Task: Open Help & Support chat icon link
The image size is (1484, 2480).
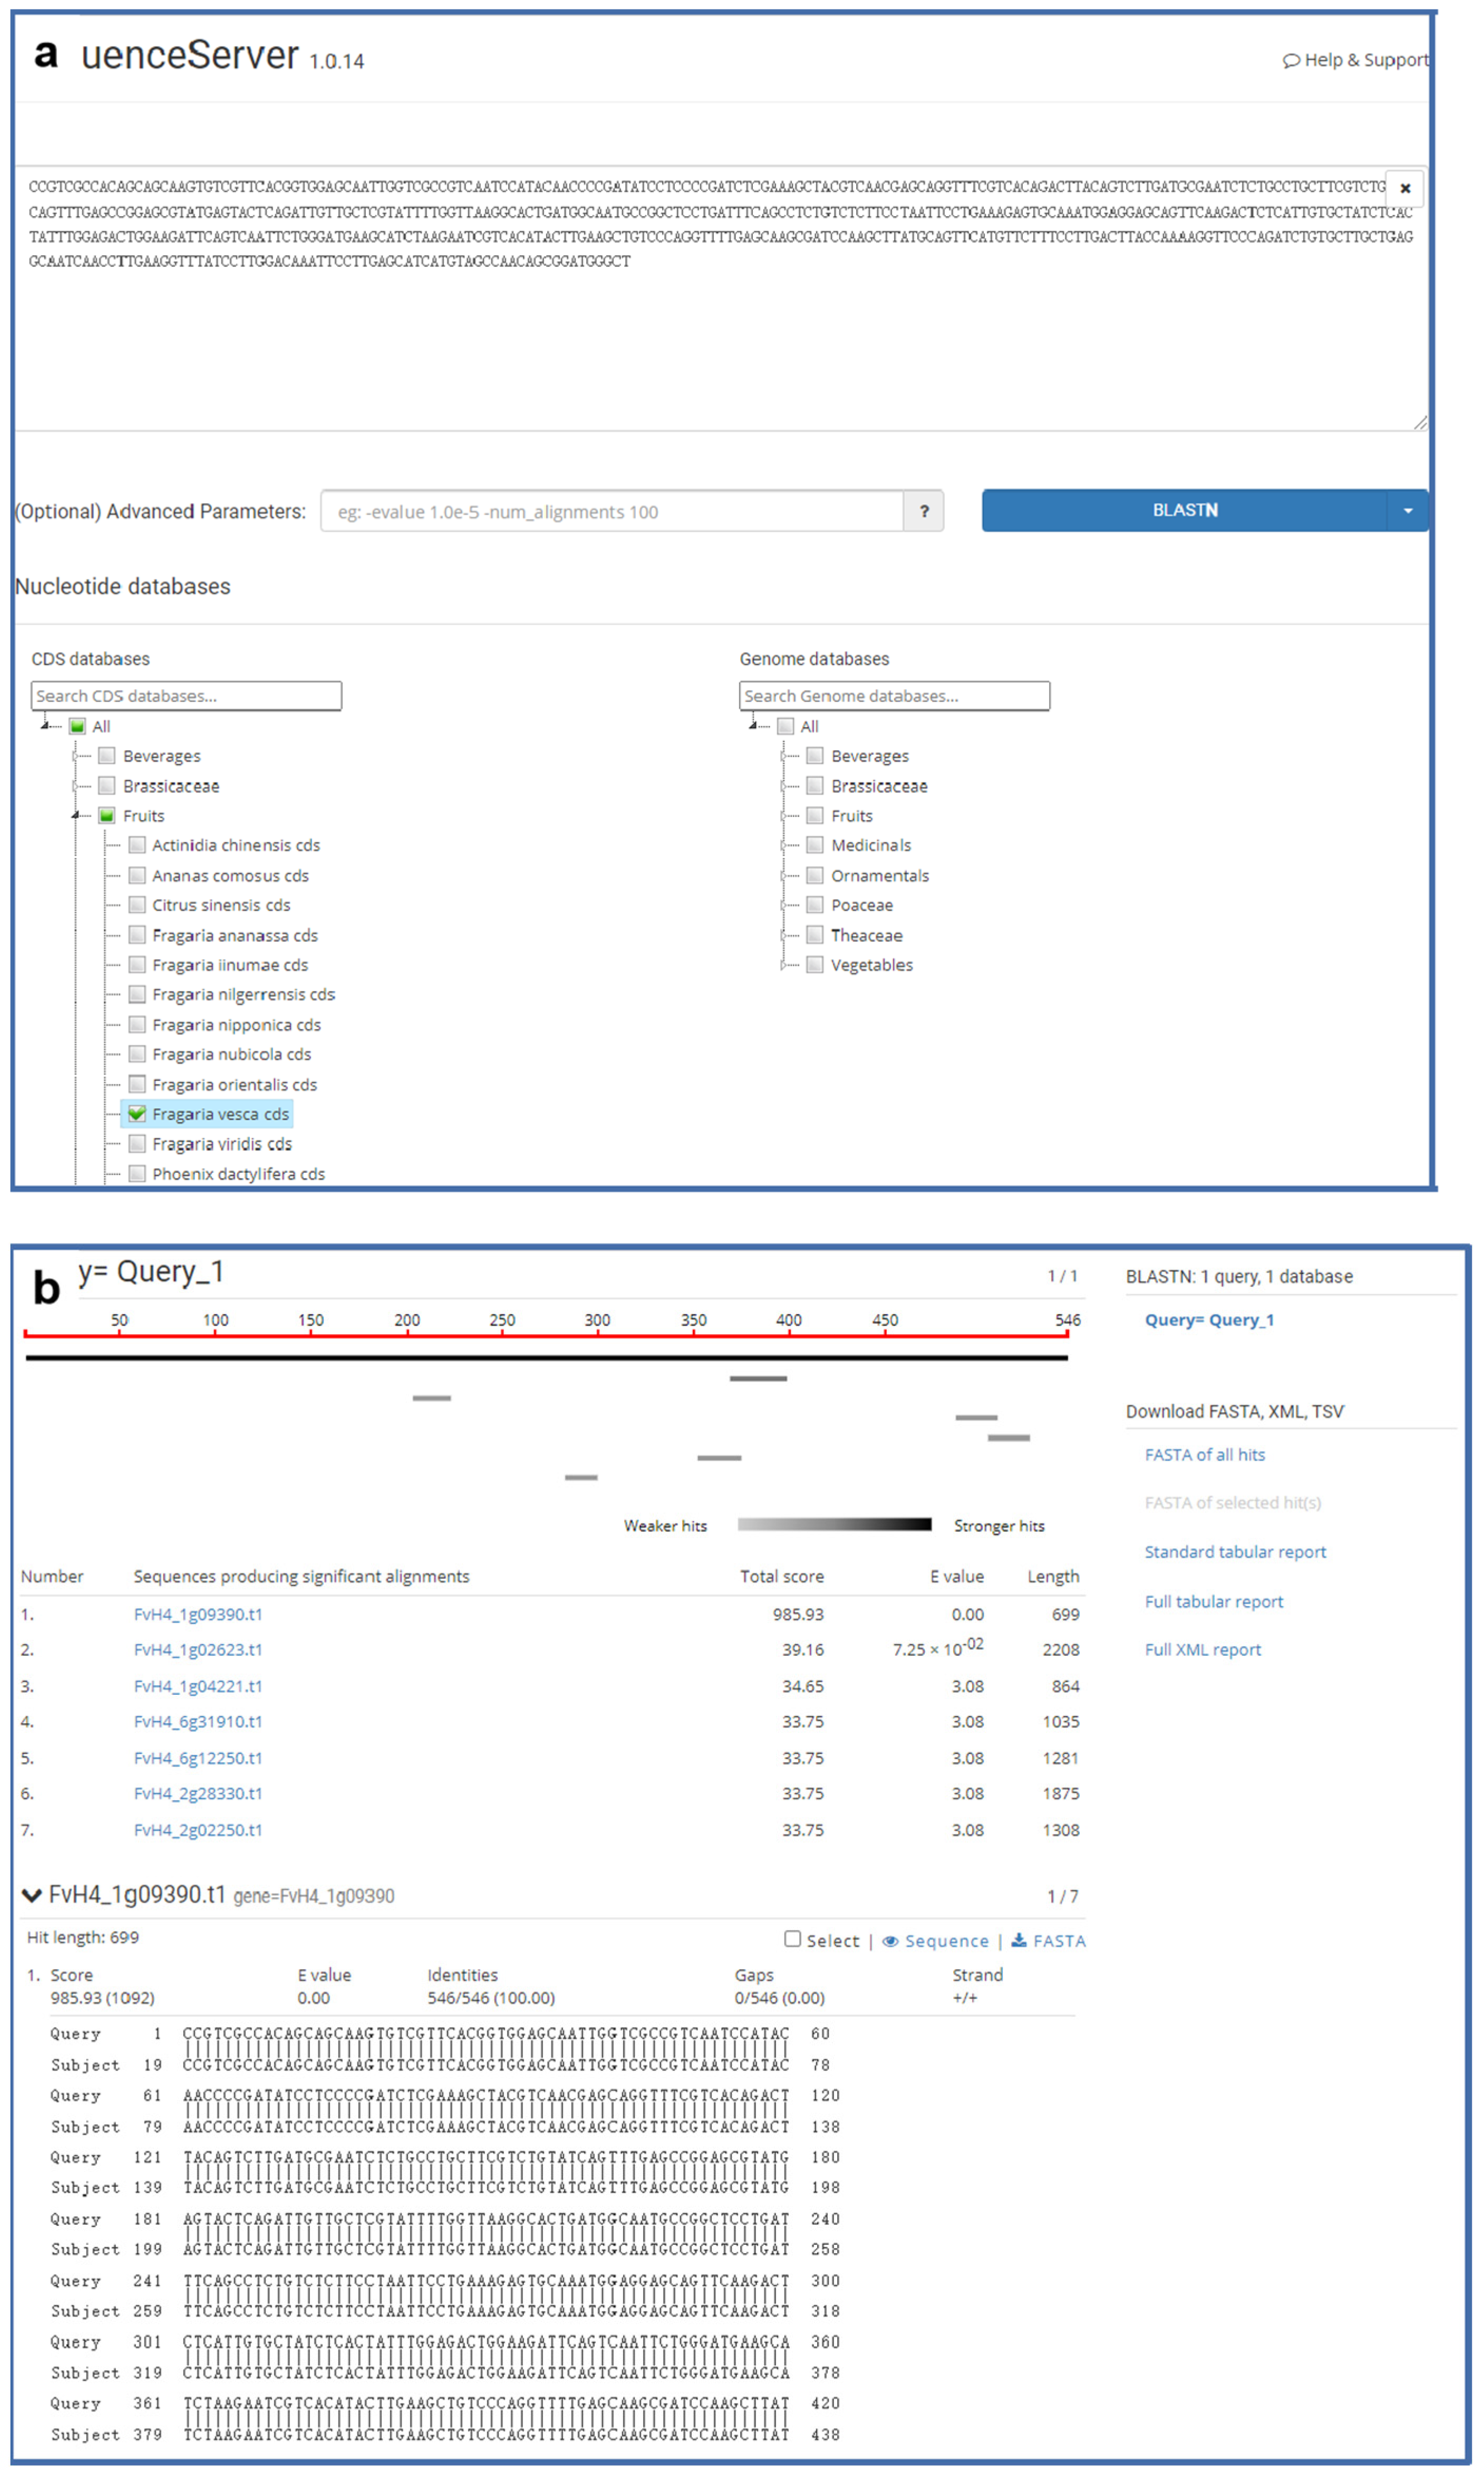Action: click(x=1291, y=60)
